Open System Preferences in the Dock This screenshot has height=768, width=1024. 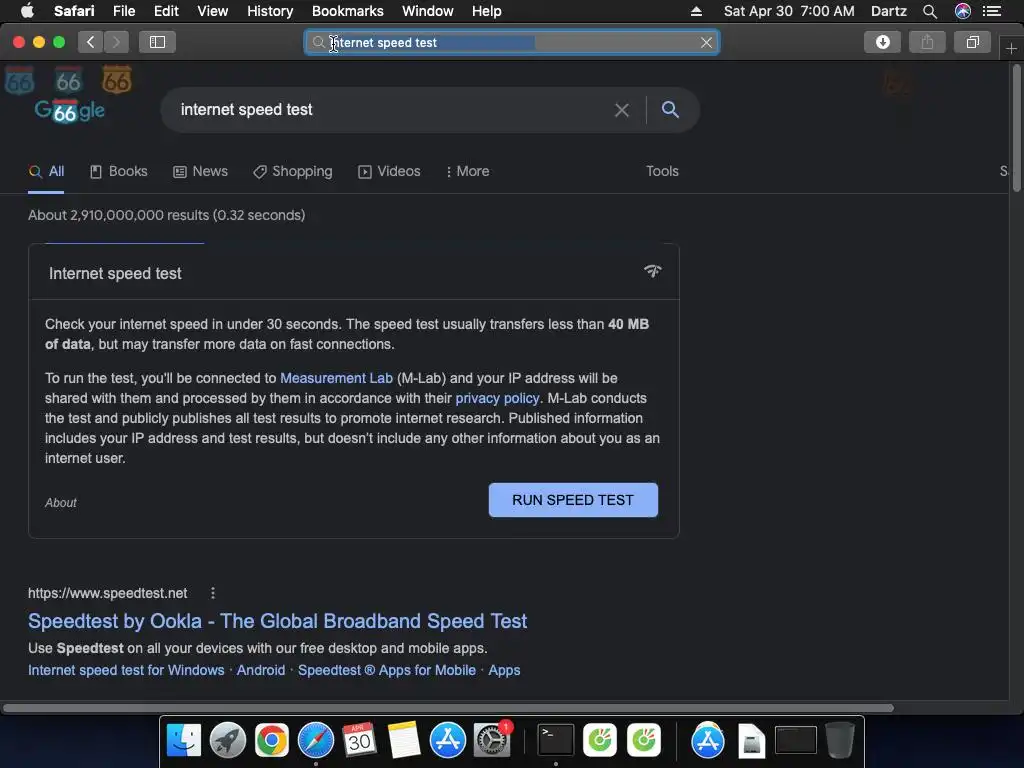pyautogui.click(x=491, y=741)
